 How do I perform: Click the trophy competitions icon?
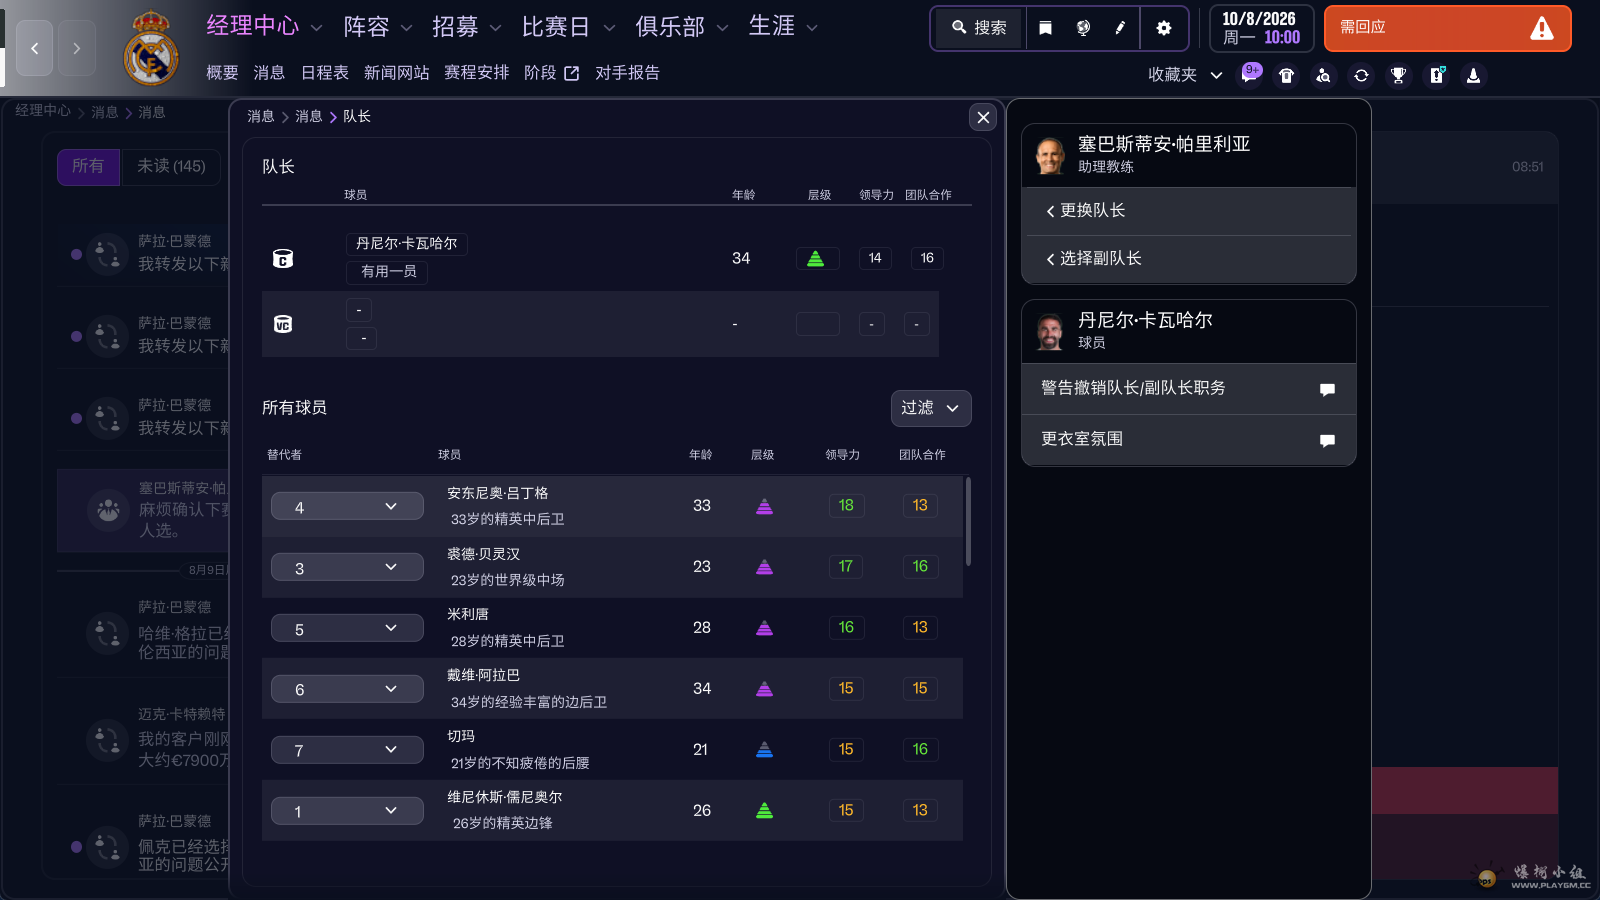1398,75
